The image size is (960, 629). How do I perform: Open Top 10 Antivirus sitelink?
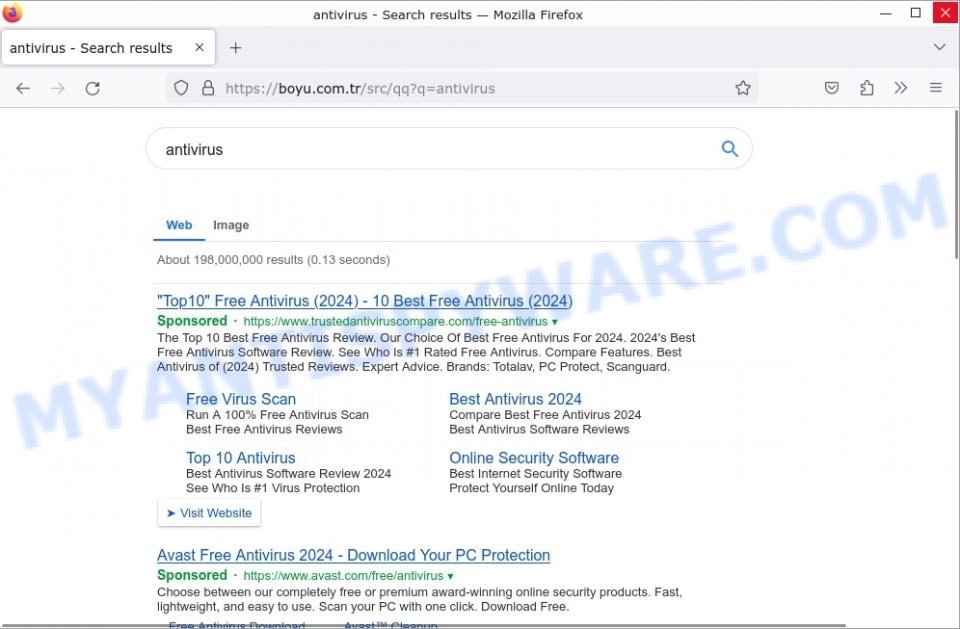coord(240,458)
